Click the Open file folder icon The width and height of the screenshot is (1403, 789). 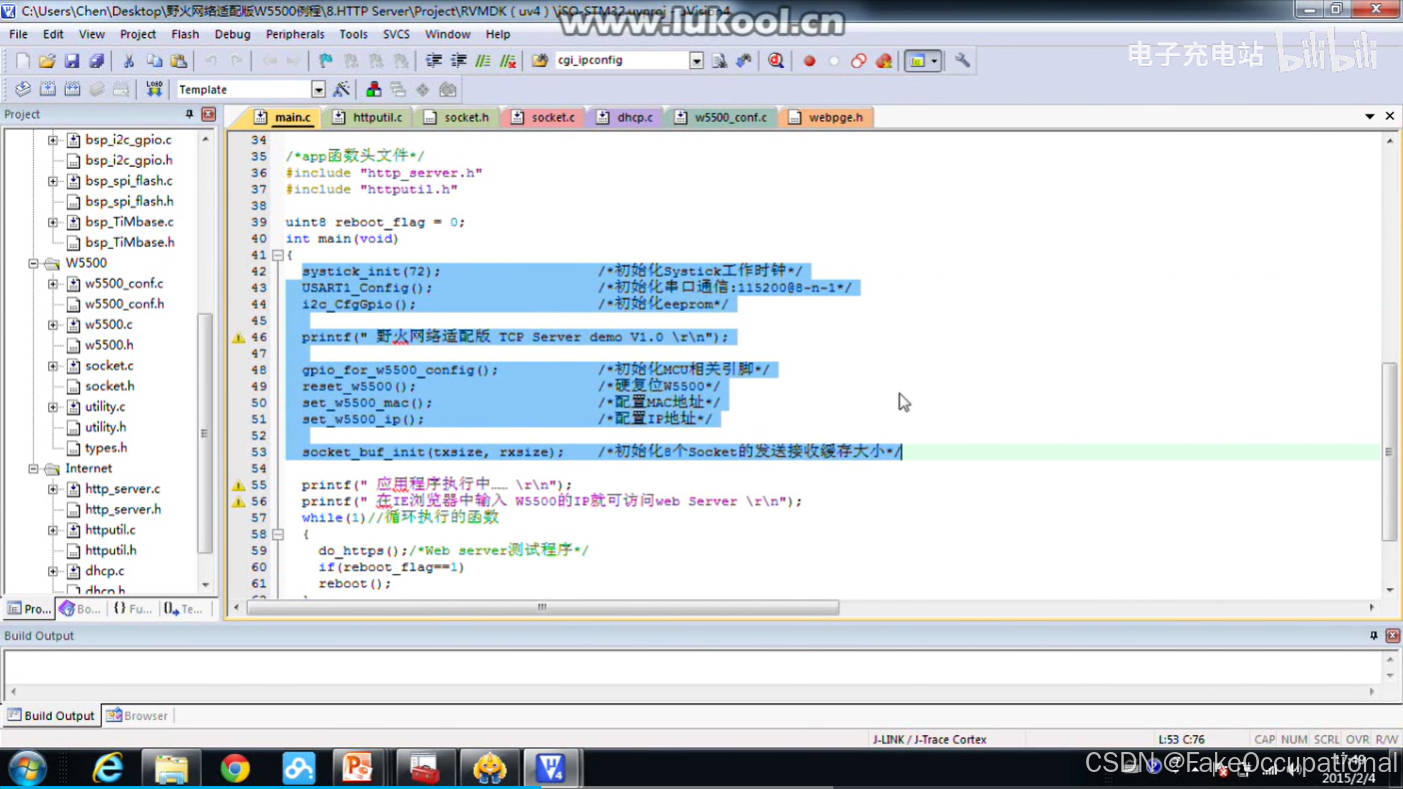tap(47, 61)
